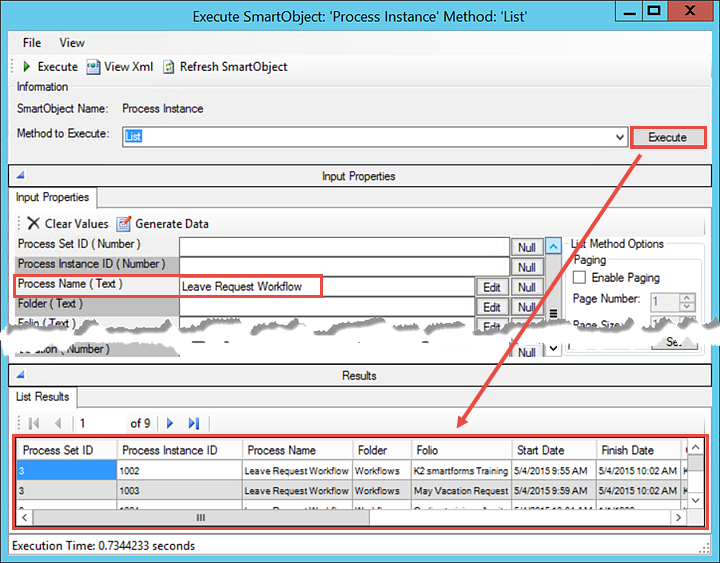Click the Process Instance ID column header
The width and height of the screenshot is (720, 563).
pyautogui.click(x=180, y=450)
